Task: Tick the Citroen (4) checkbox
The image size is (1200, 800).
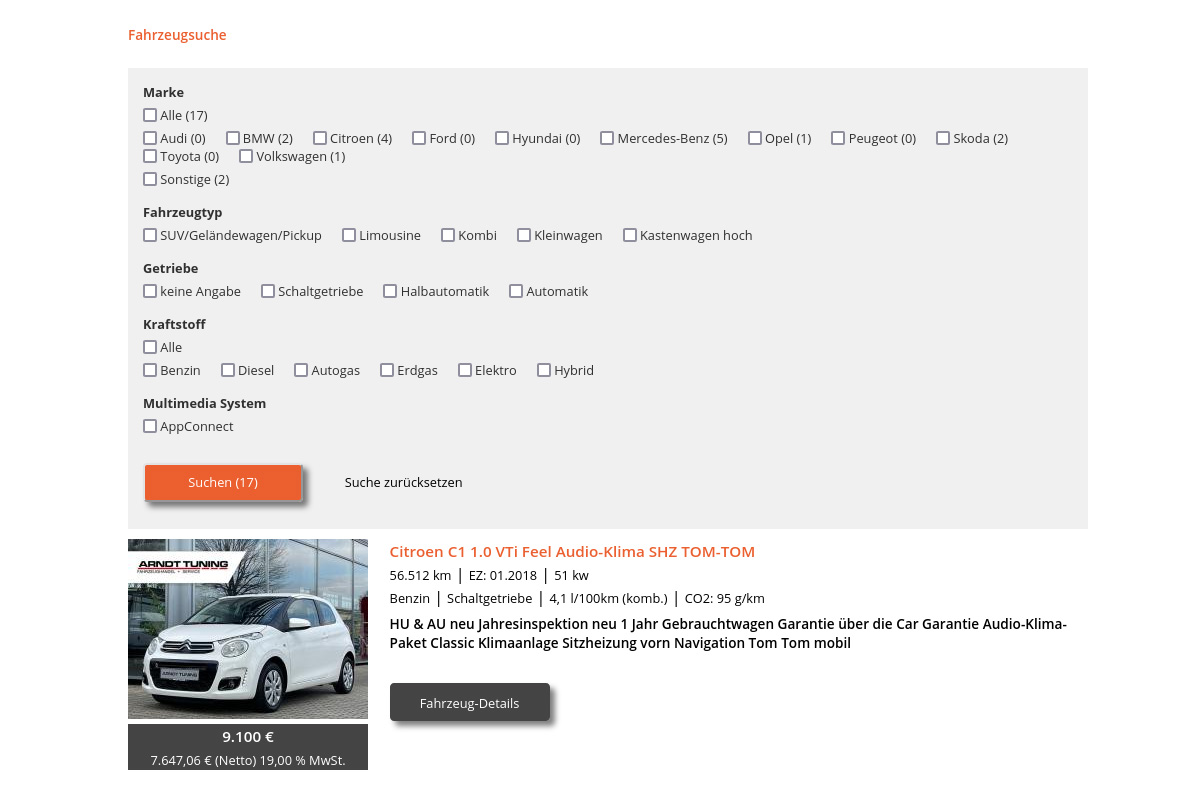Action: point(320,138)
